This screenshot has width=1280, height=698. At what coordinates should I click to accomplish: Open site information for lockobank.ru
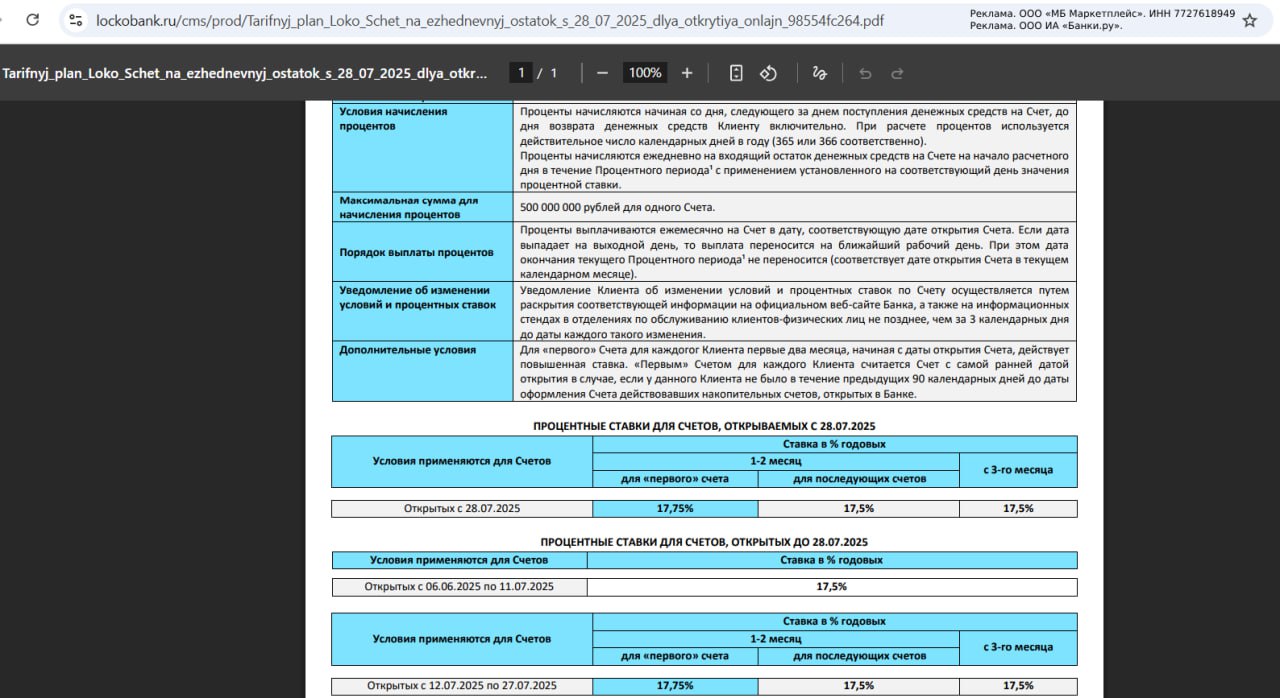(x=76, y=20)
